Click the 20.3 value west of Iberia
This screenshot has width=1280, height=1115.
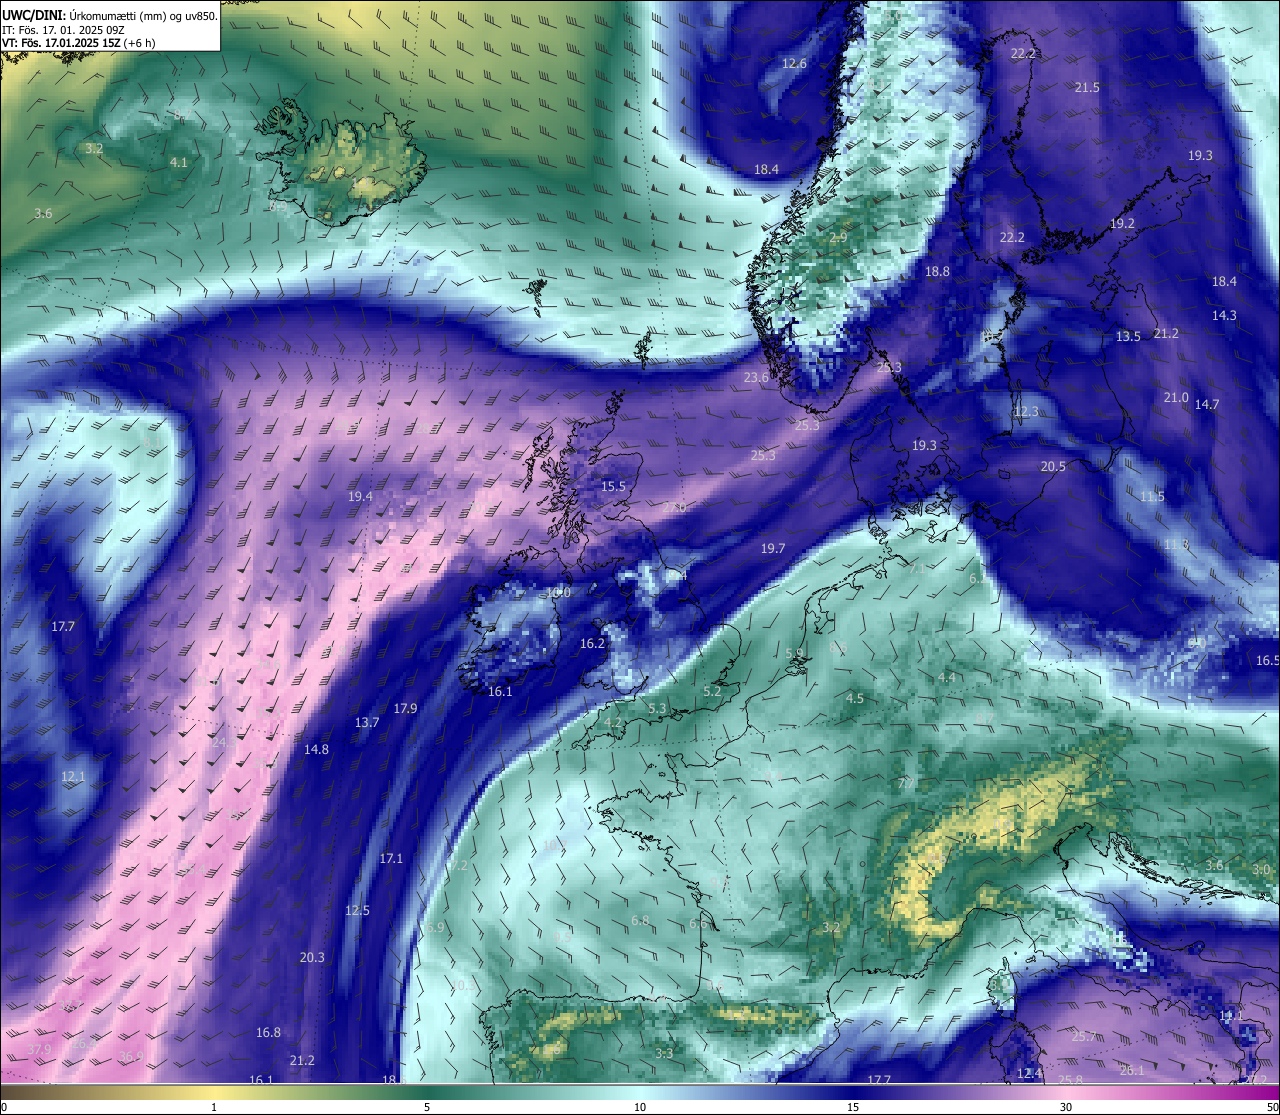(x=312, y=957)
